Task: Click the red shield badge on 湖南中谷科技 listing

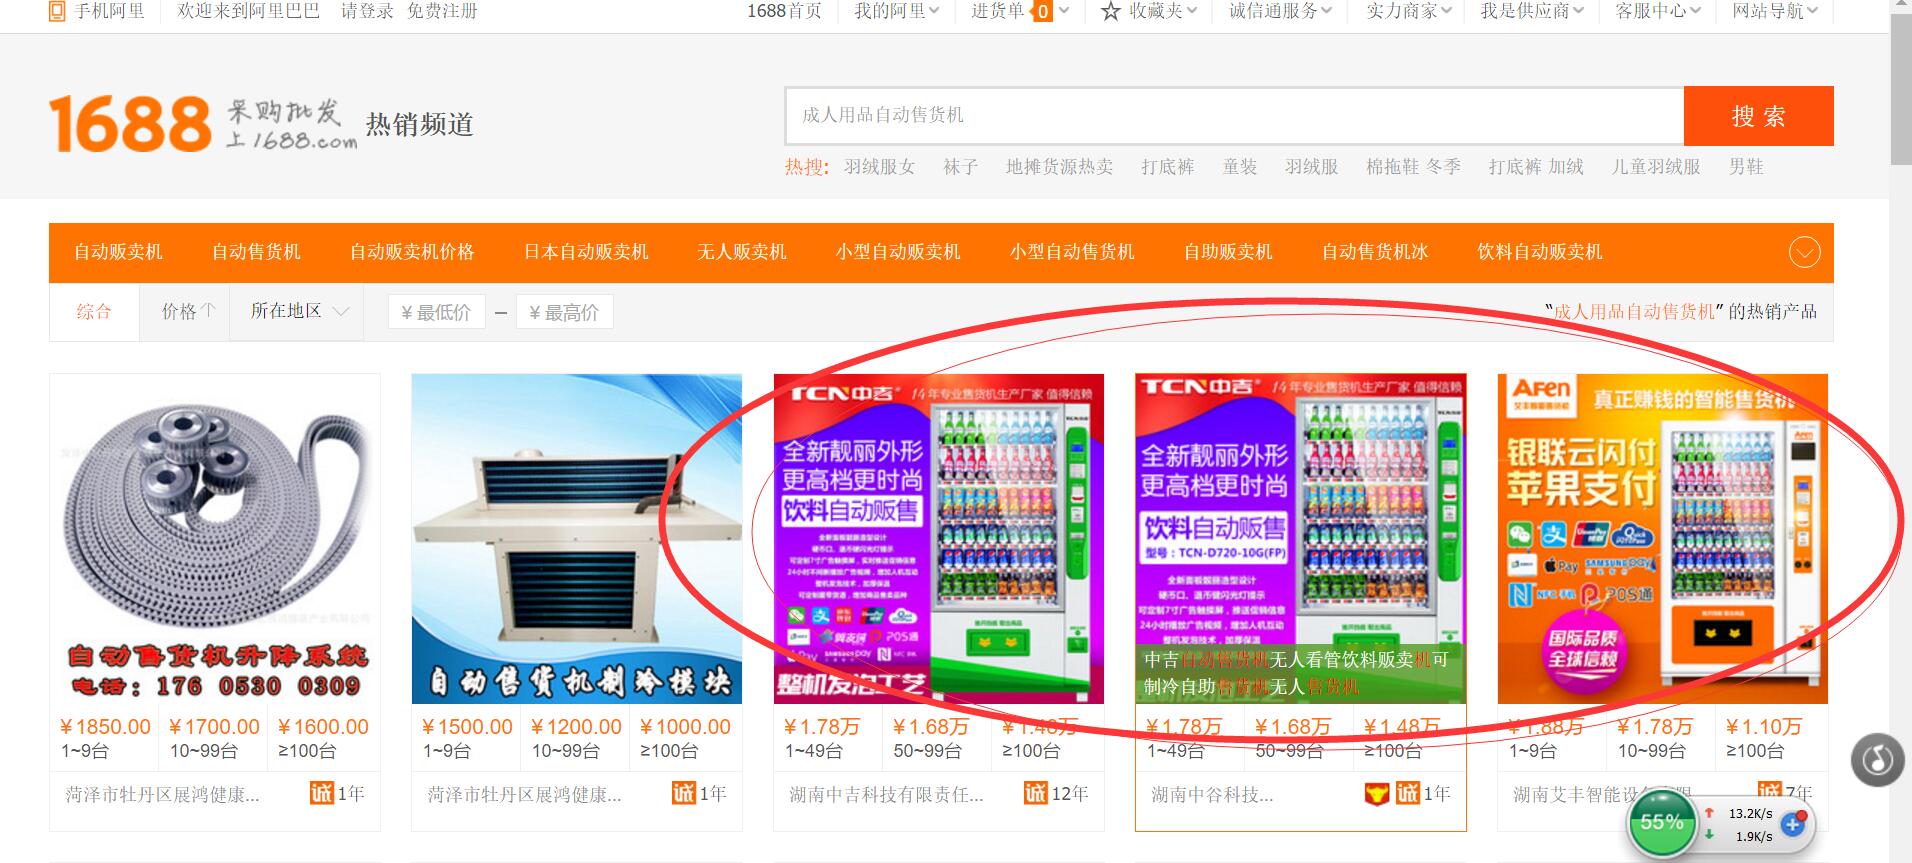Action: 1376,793
